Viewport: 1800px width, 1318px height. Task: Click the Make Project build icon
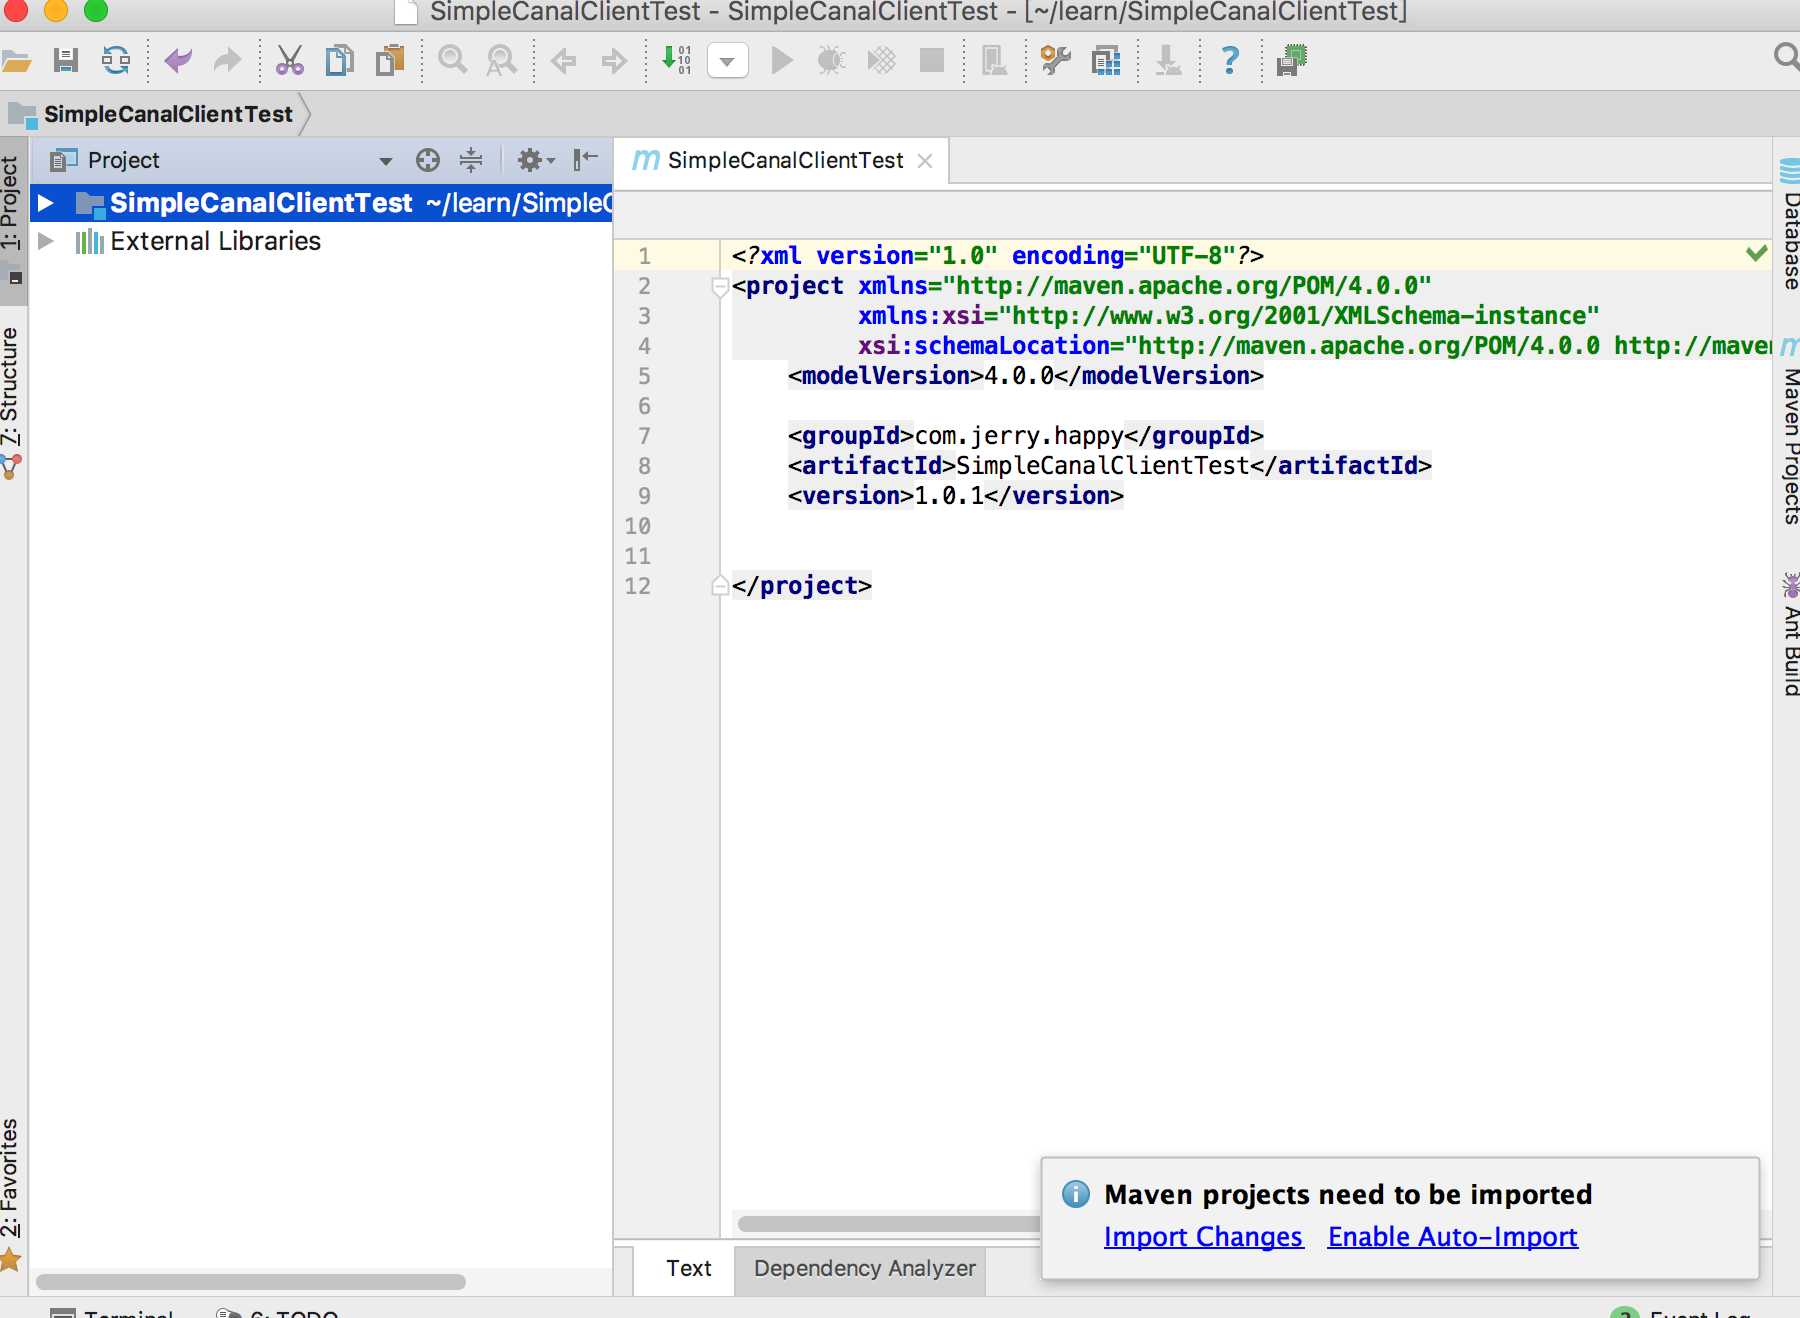point(677,61)
